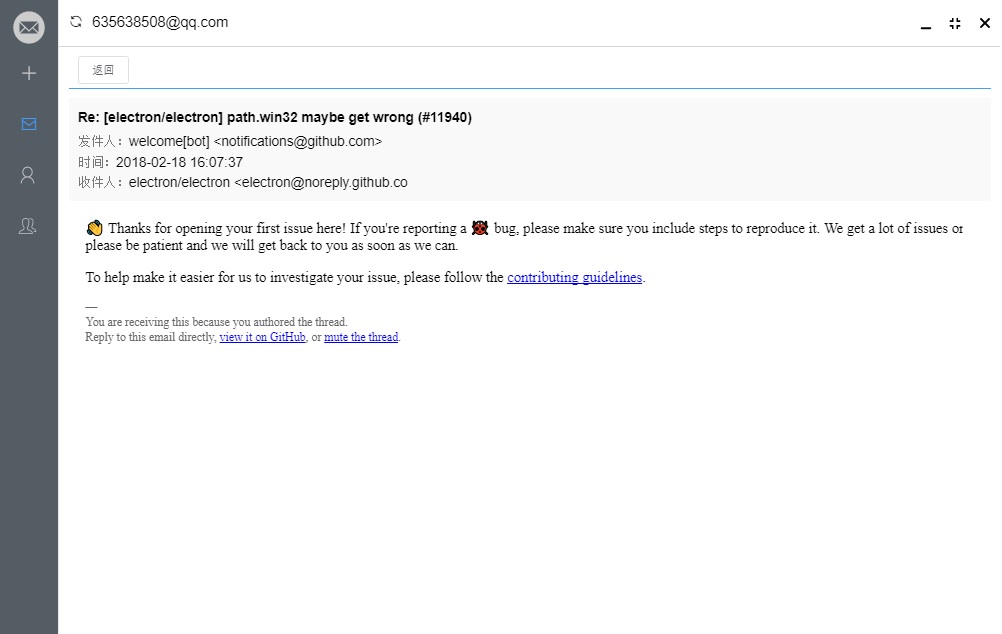Minimize the mail window
The image size is (1002, 634).
(x=926, y=24)
